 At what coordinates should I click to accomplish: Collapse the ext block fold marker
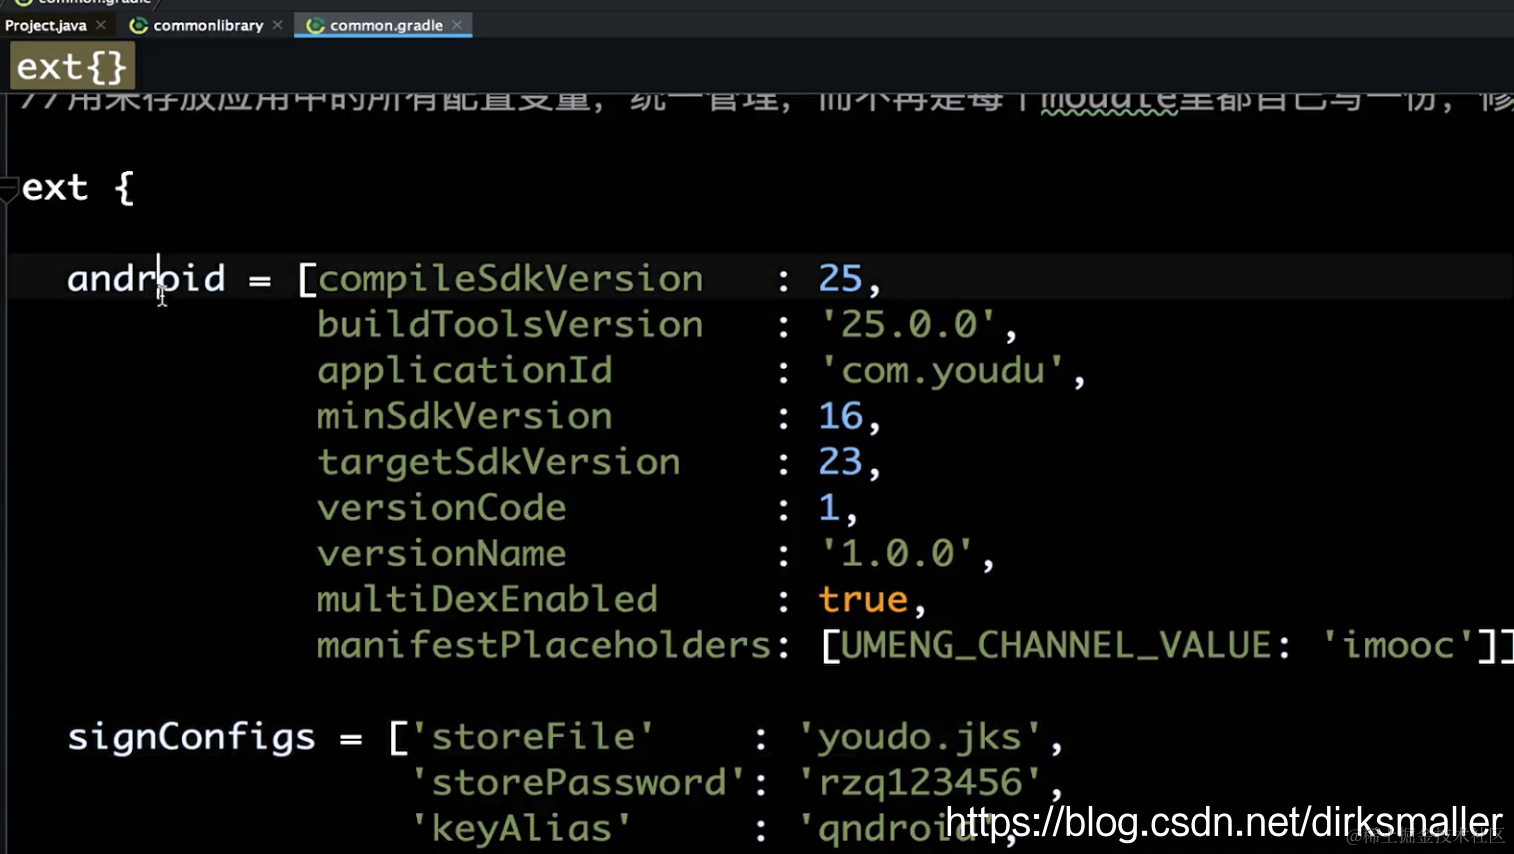(8, 188)
